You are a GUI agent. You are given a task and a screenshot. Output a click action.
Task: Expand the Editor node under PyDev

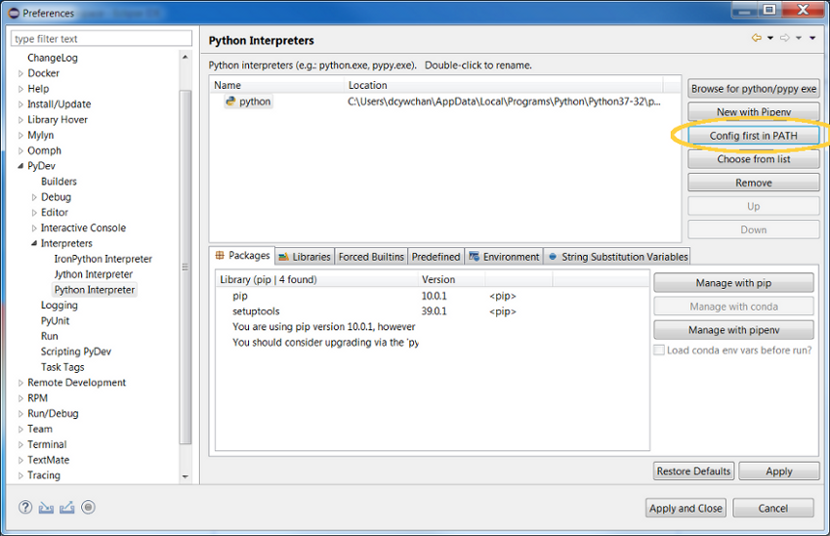[34, 213]
